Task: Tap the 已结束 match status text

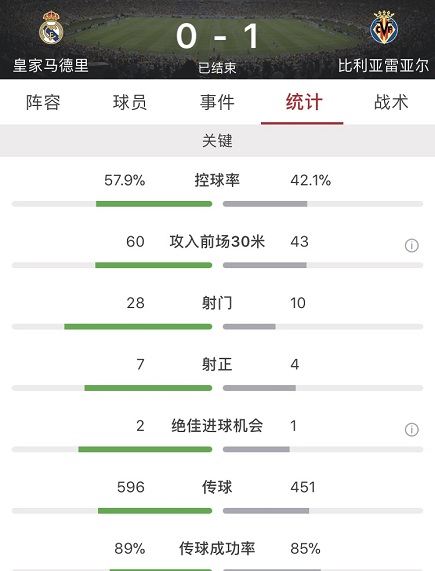Action: [217, 68]
